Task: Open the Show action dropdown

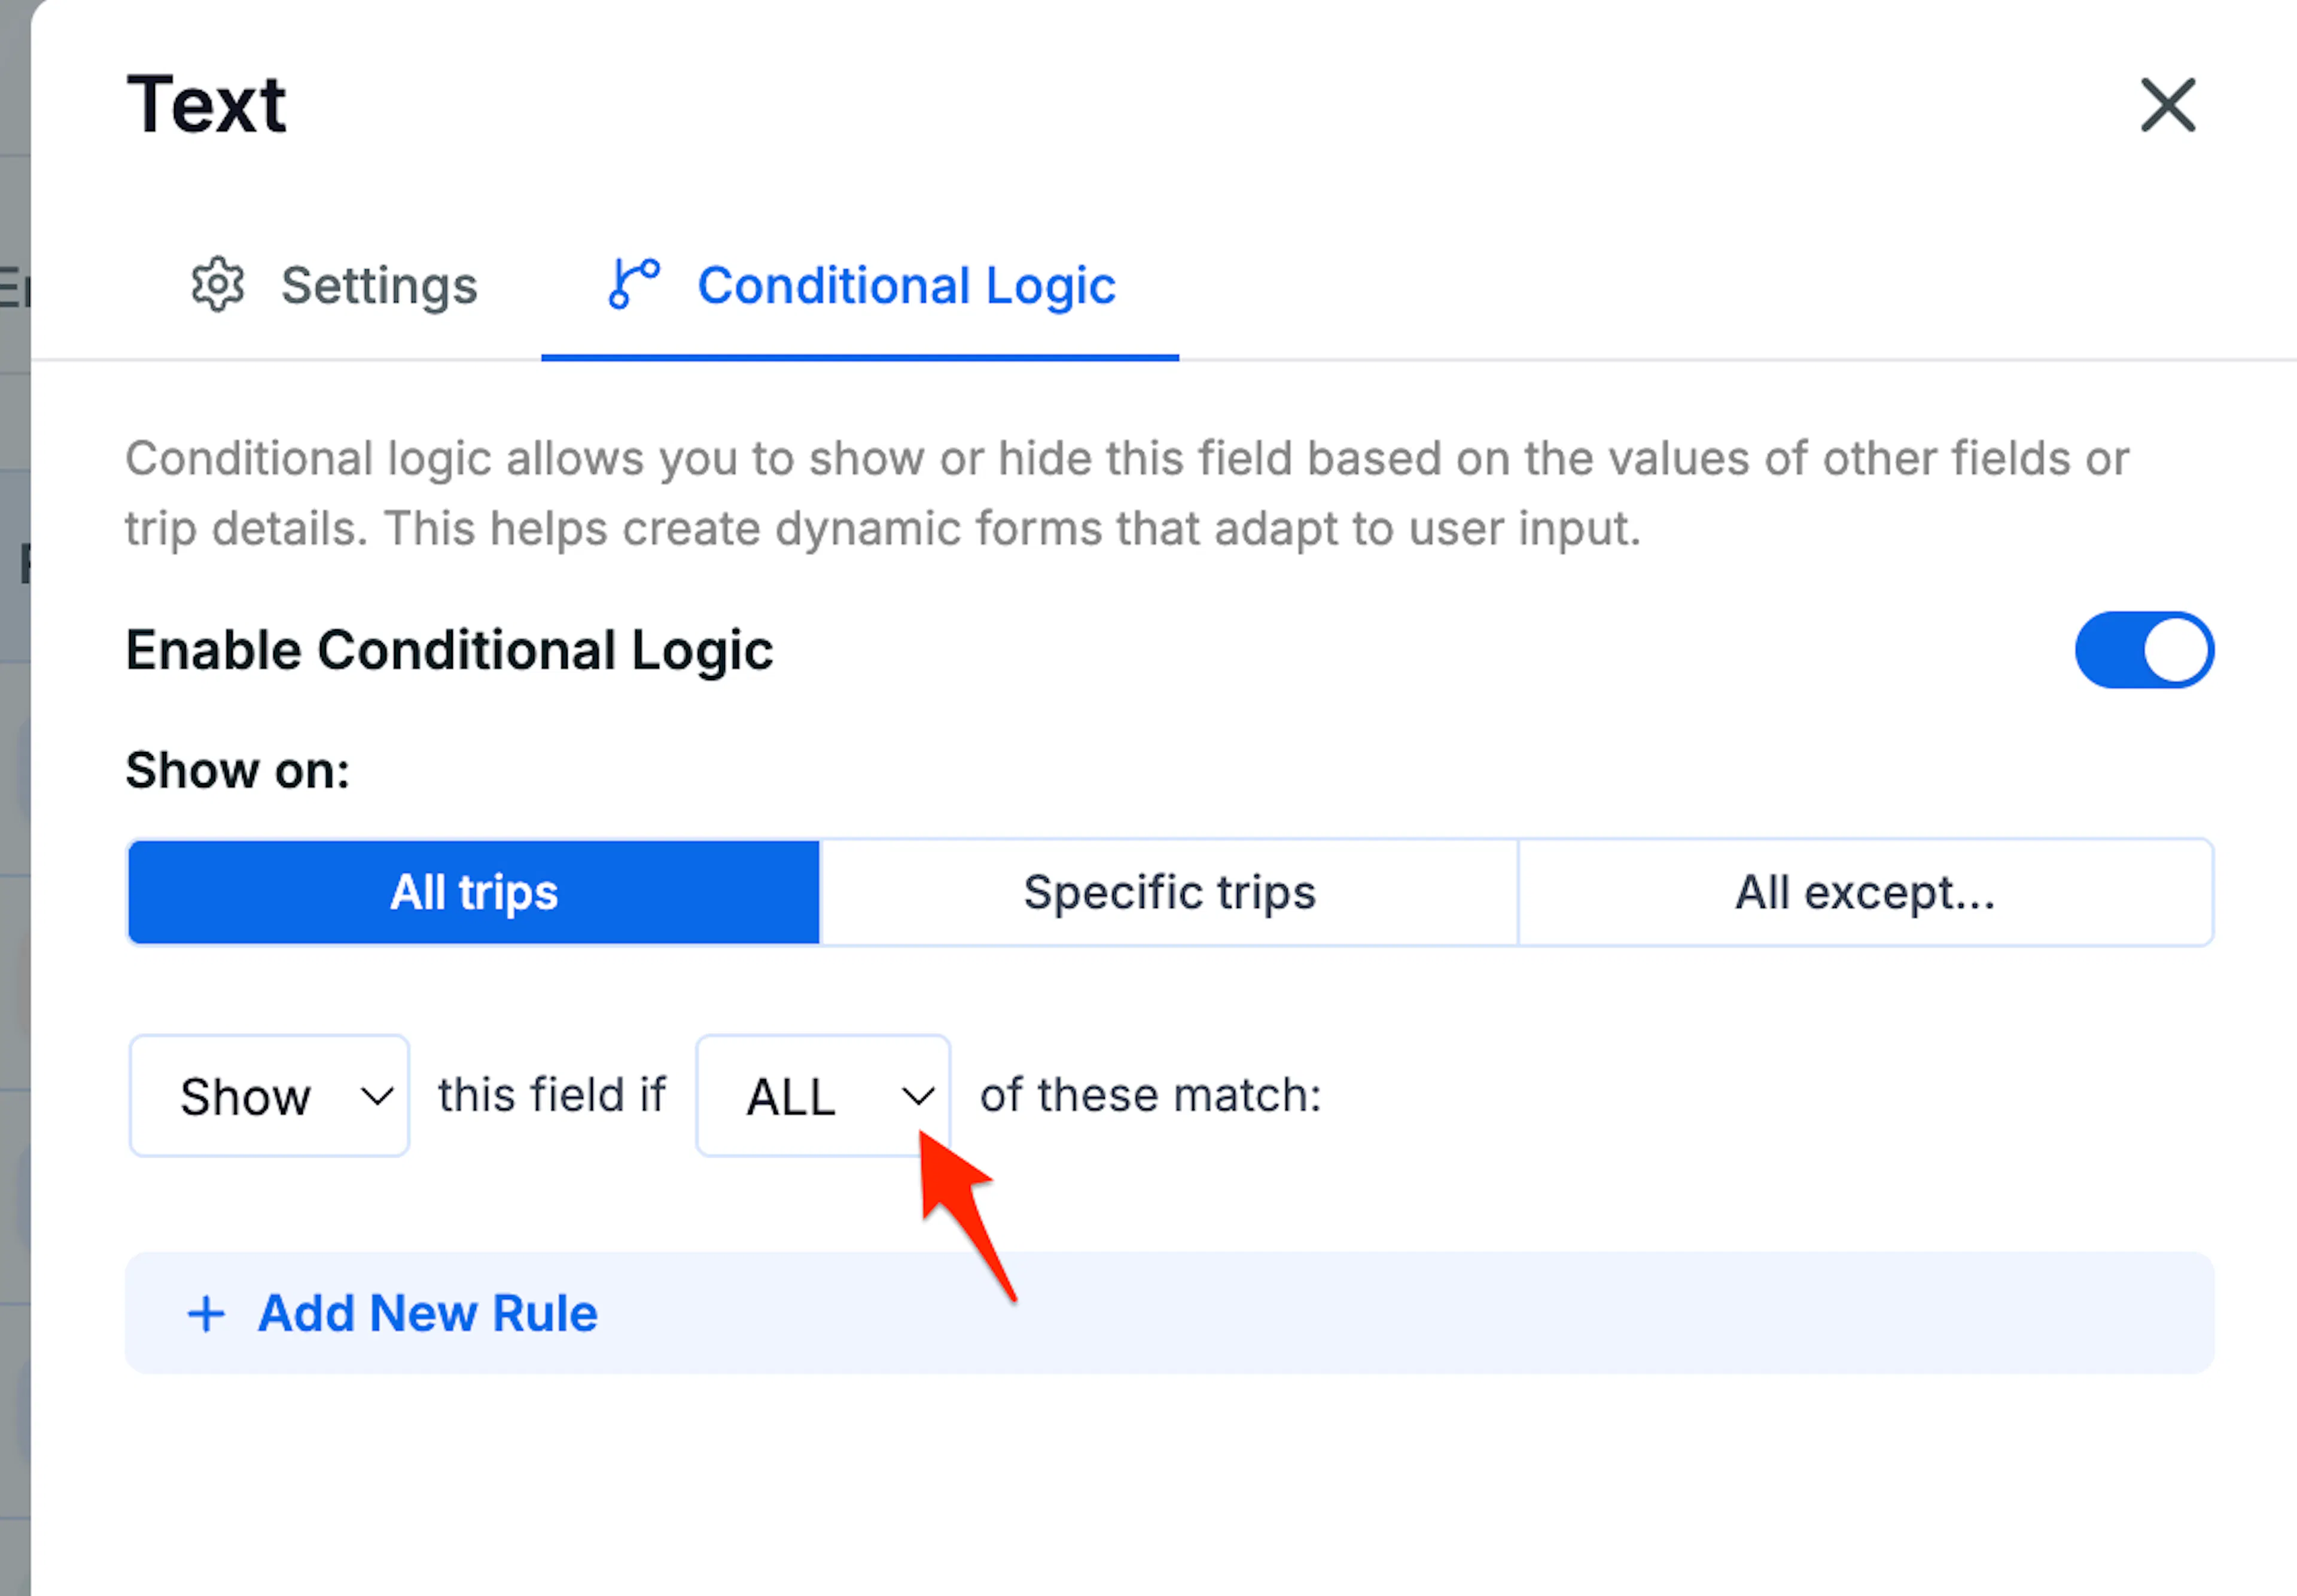Action: pos(269,1096)
